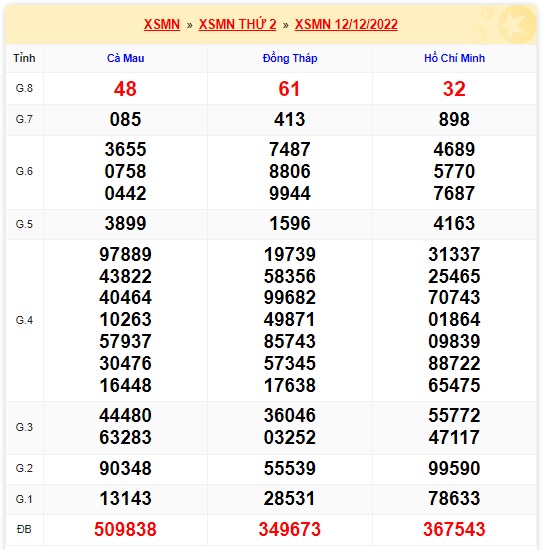Click G.6 result 7487
The width and height of the screenshot is (548, 550).
pyautogui.click(x=290, y=149)
